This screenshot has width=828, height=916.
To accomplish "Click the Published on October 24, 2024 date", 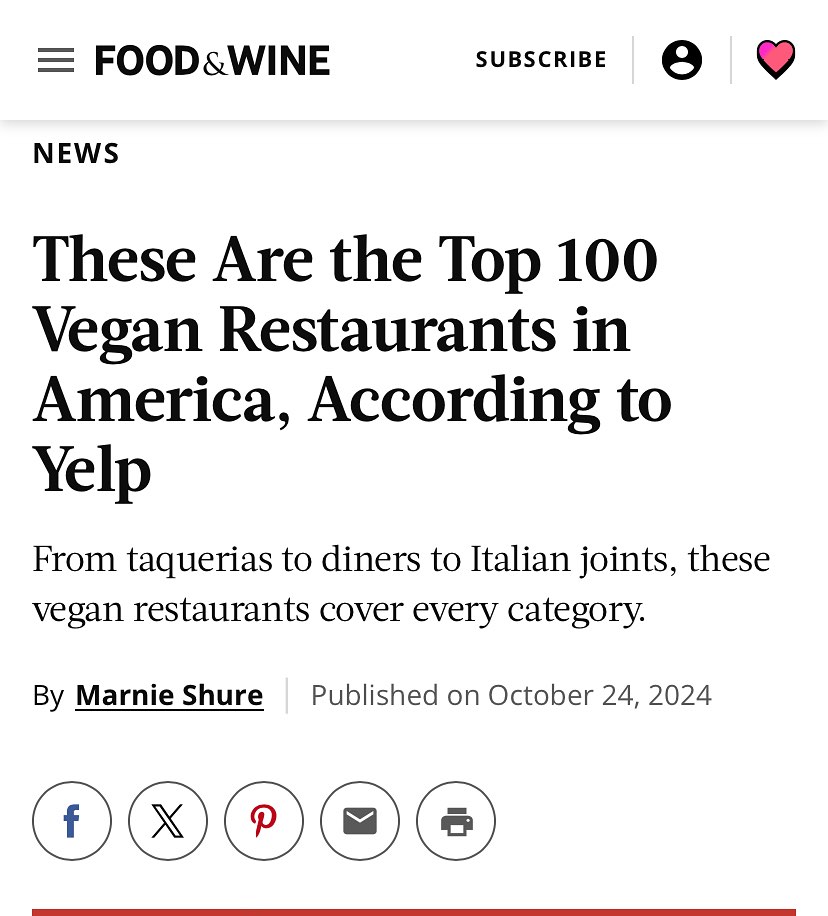I will (511, 695).
